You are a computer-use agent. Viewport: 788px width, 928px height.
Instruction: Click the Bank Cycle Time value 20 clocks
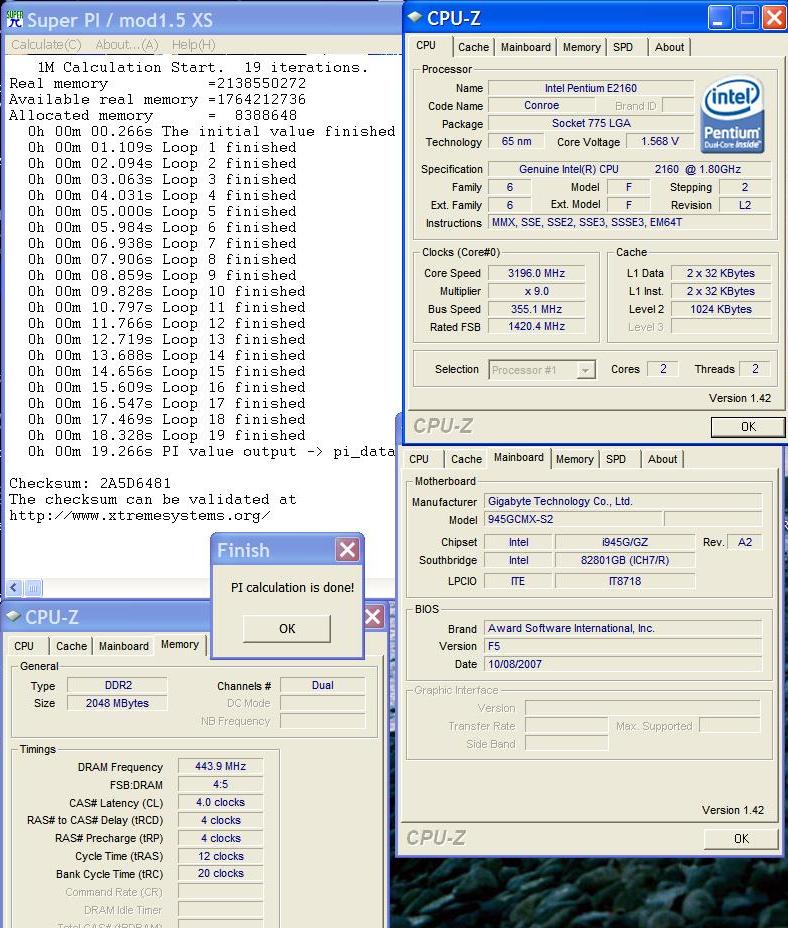220,874
